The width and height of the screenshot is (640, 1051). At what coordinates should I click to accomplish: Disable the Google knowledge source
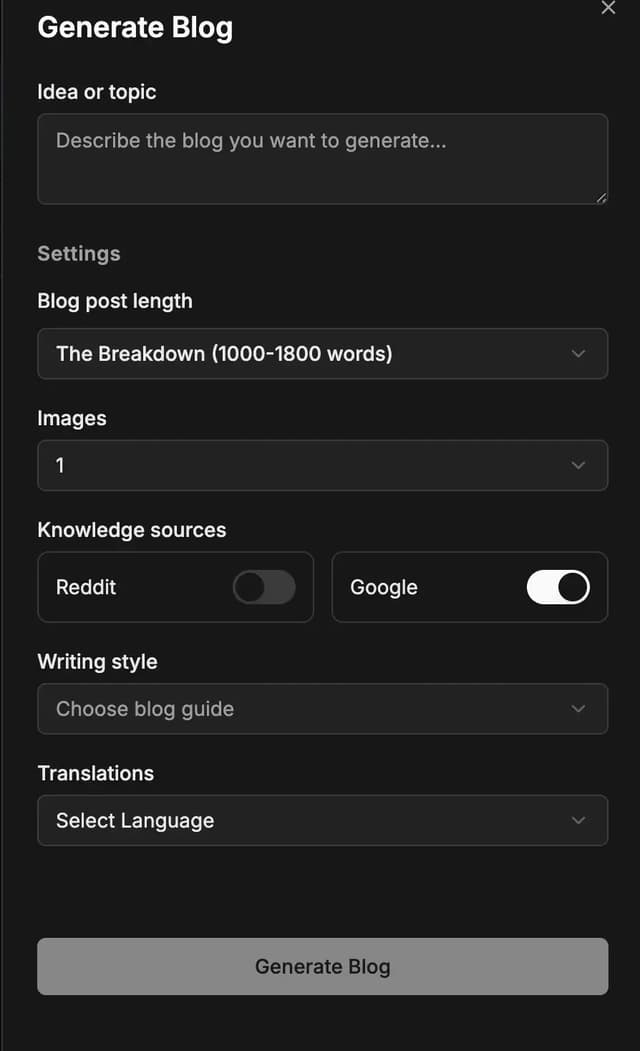tap(557, 587)
